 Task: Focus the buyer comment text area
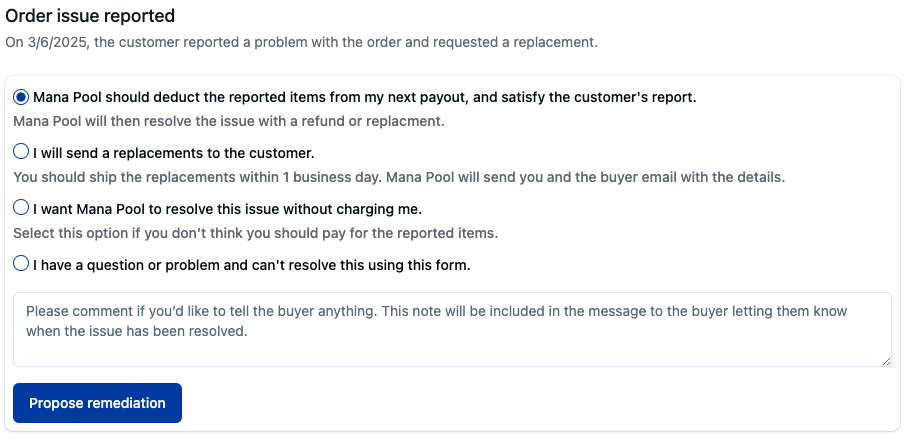coord(452,330)
